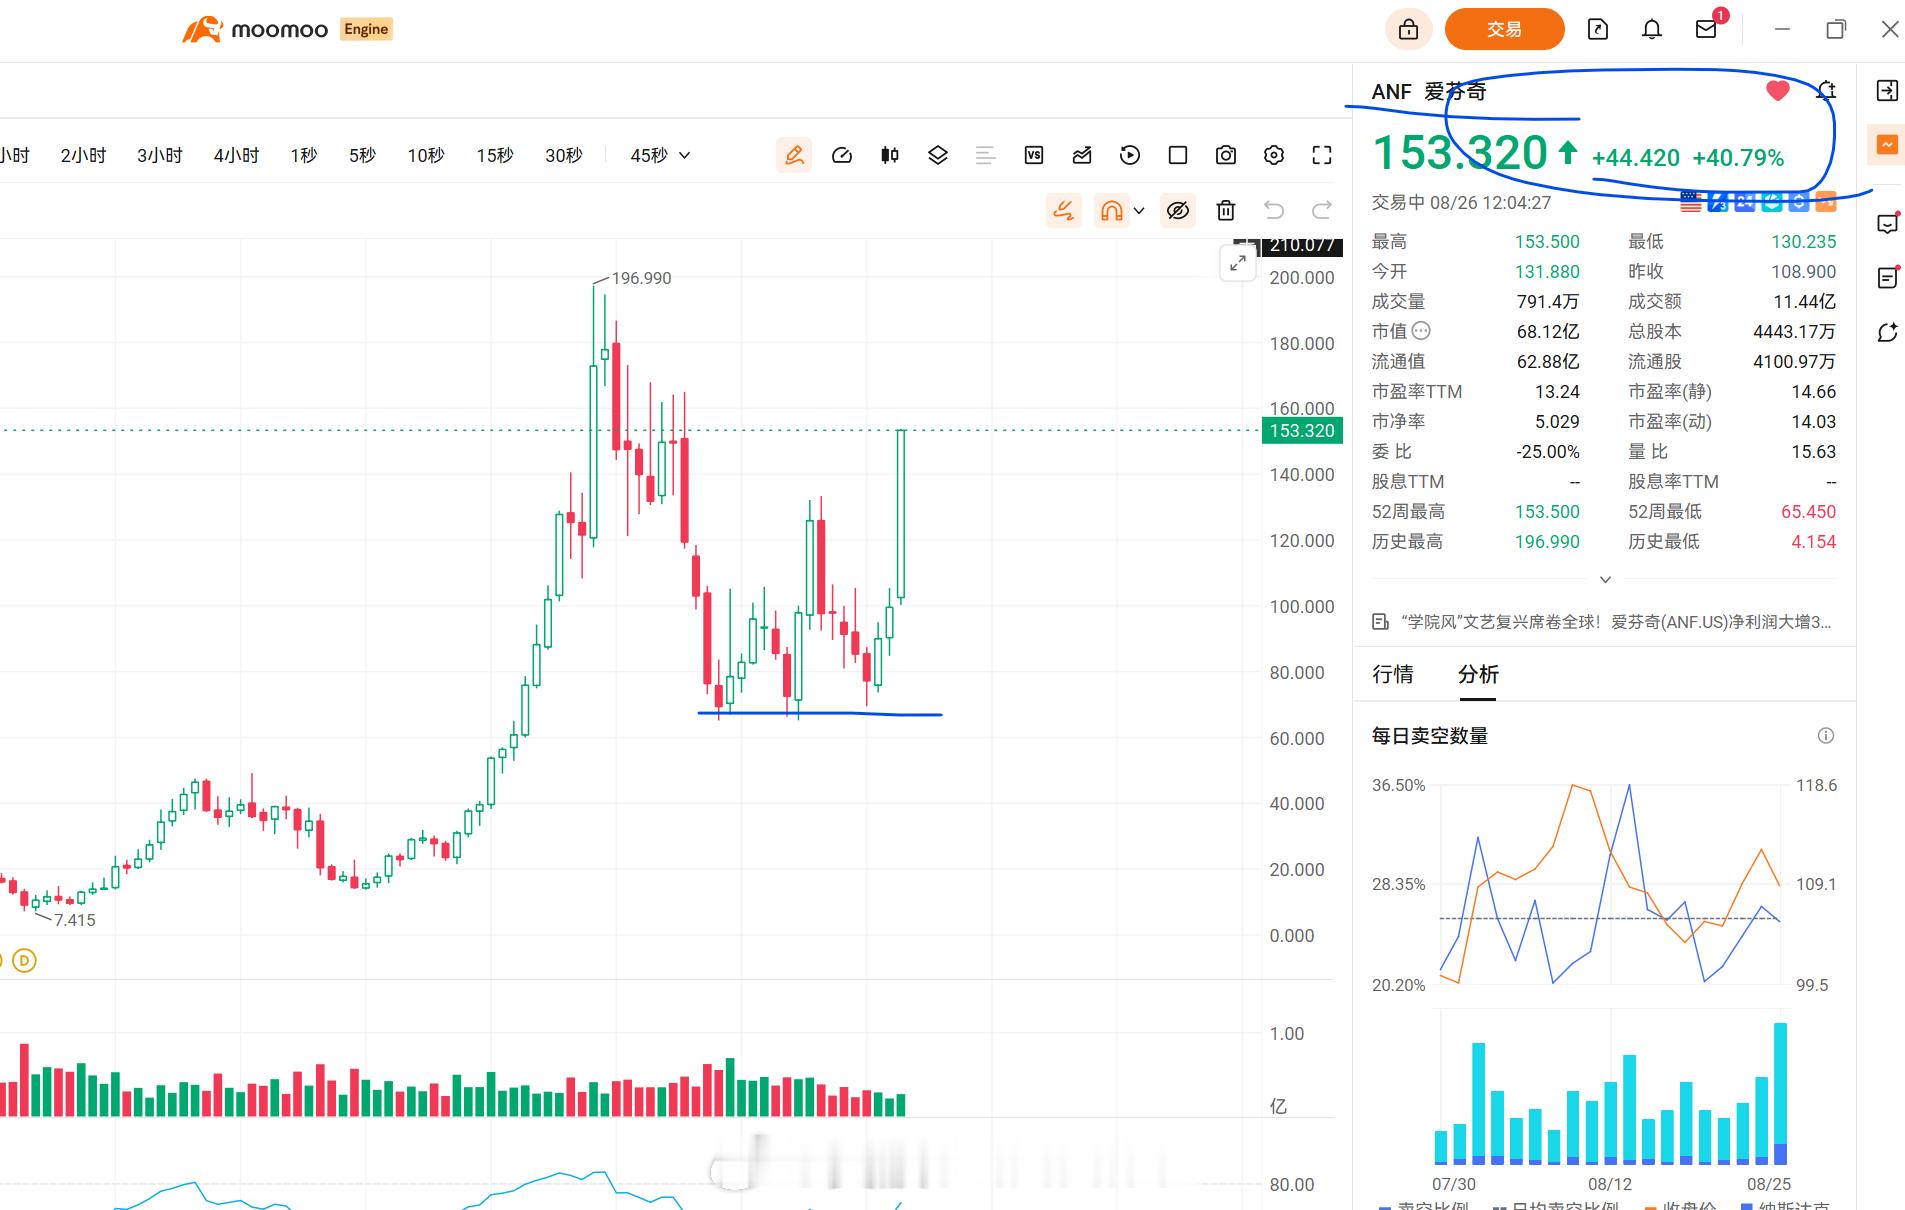Select the orange quote panel sidebar icon
1905x1210 pixels.
point(1887,145)
